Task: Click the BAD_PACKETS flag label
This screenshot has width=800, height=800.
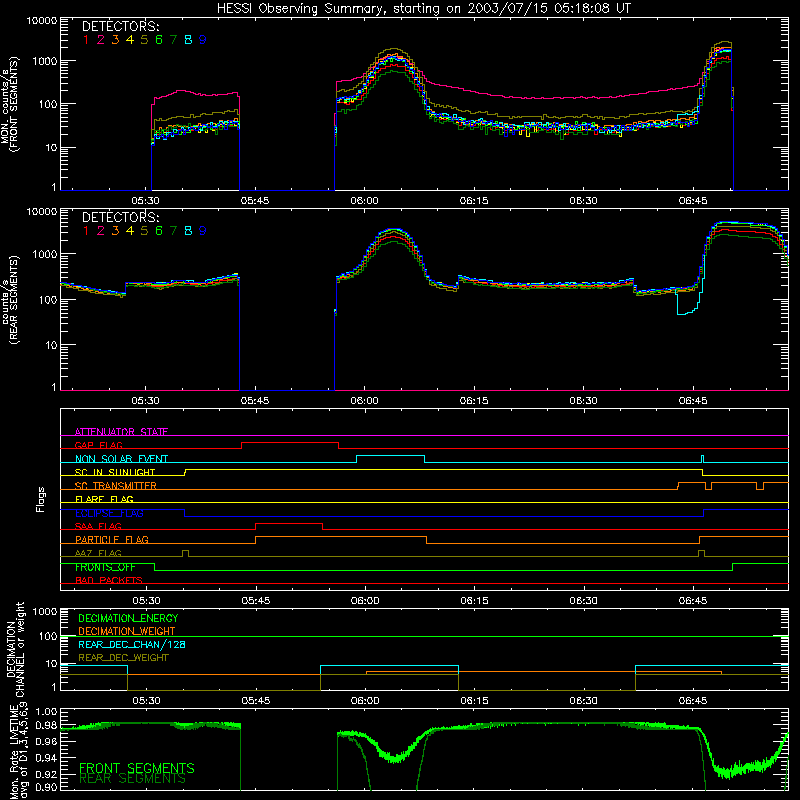Action: [x=109, y=580]
